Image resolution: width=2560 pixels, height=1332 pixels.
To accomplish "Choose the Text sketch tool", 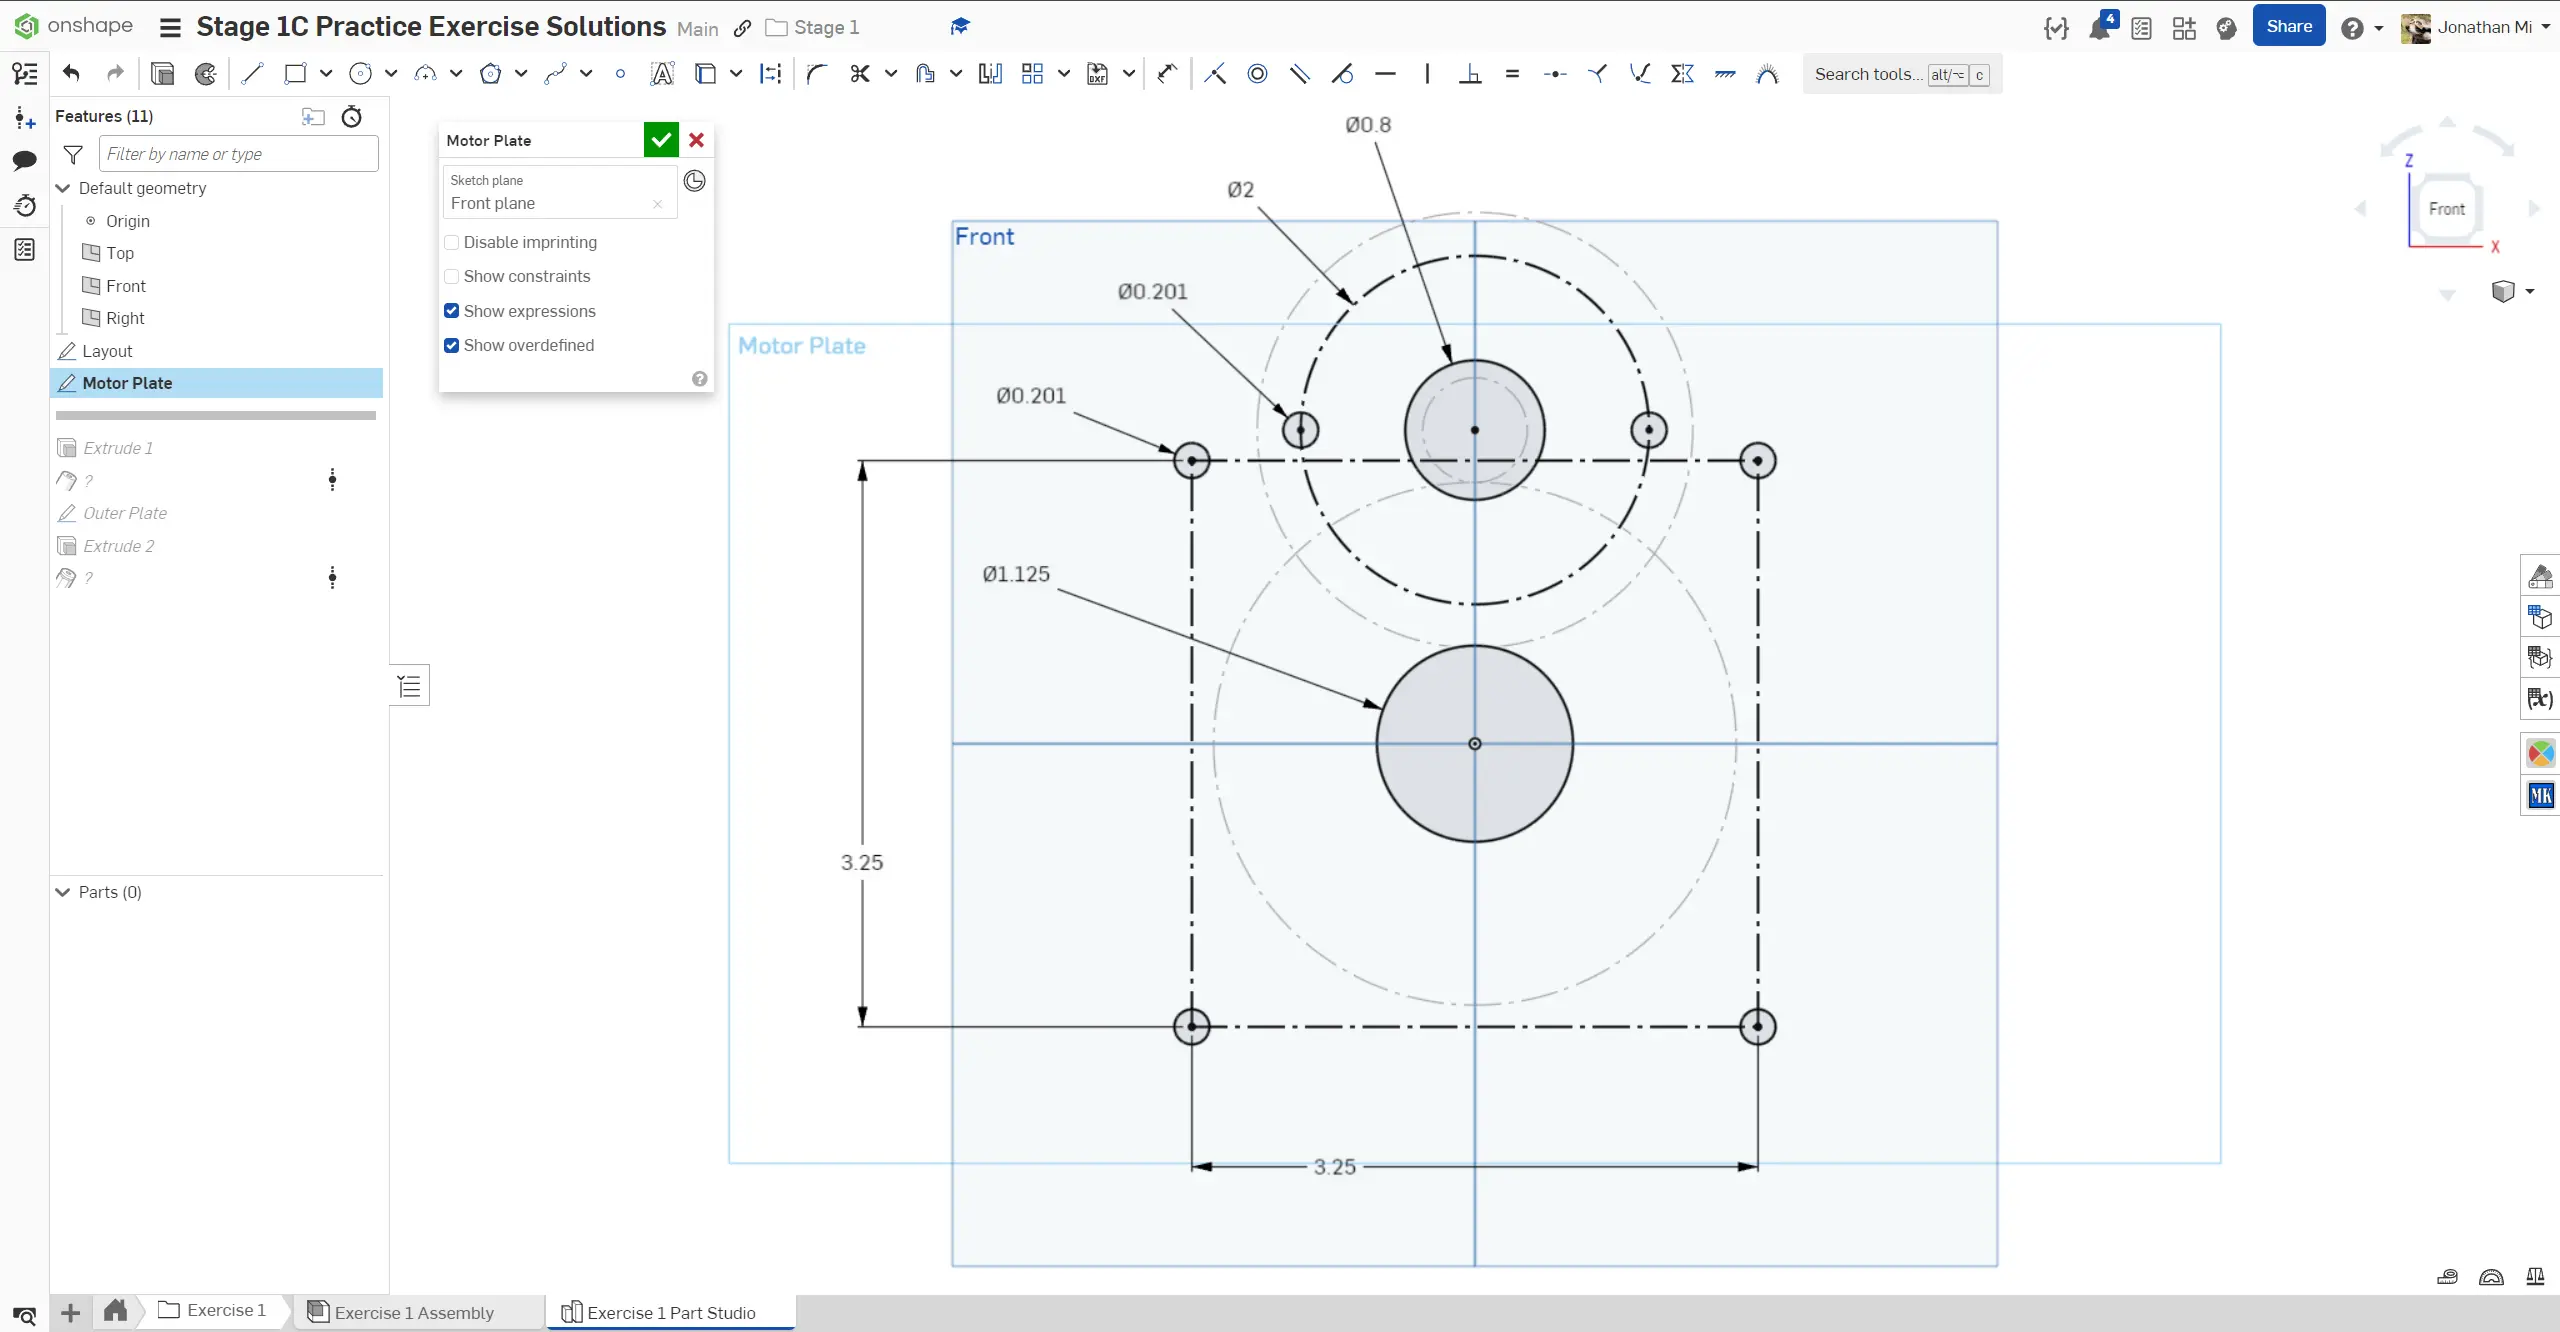I will click(662, 73).
